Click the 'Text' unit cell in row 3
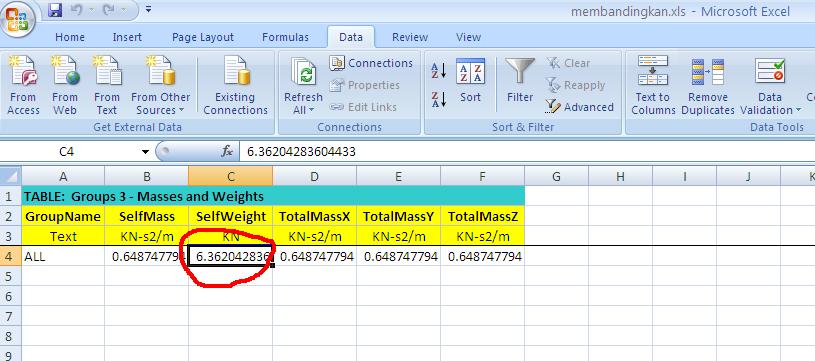This screenshot has width=815, height=361. (x=63, y=236)
